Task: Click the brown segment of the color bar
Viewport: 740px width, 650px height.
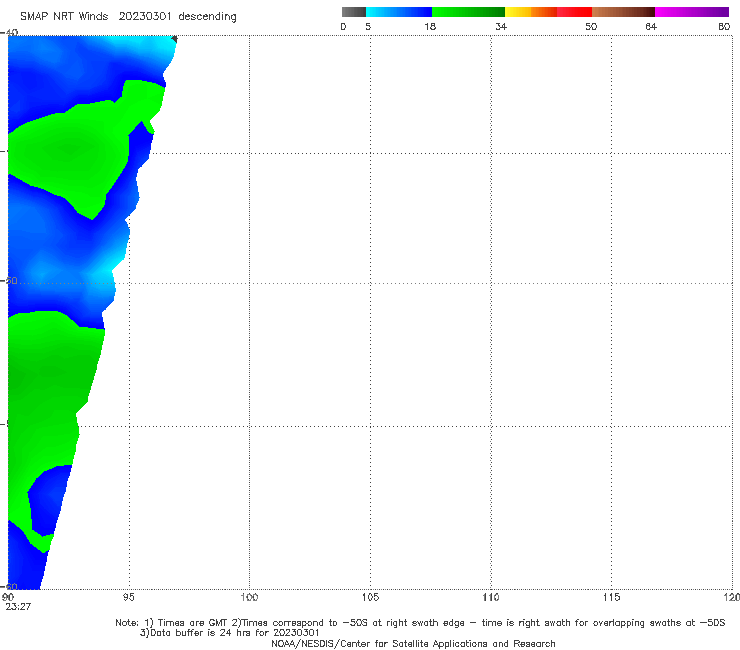Action: tap(623, 12)
